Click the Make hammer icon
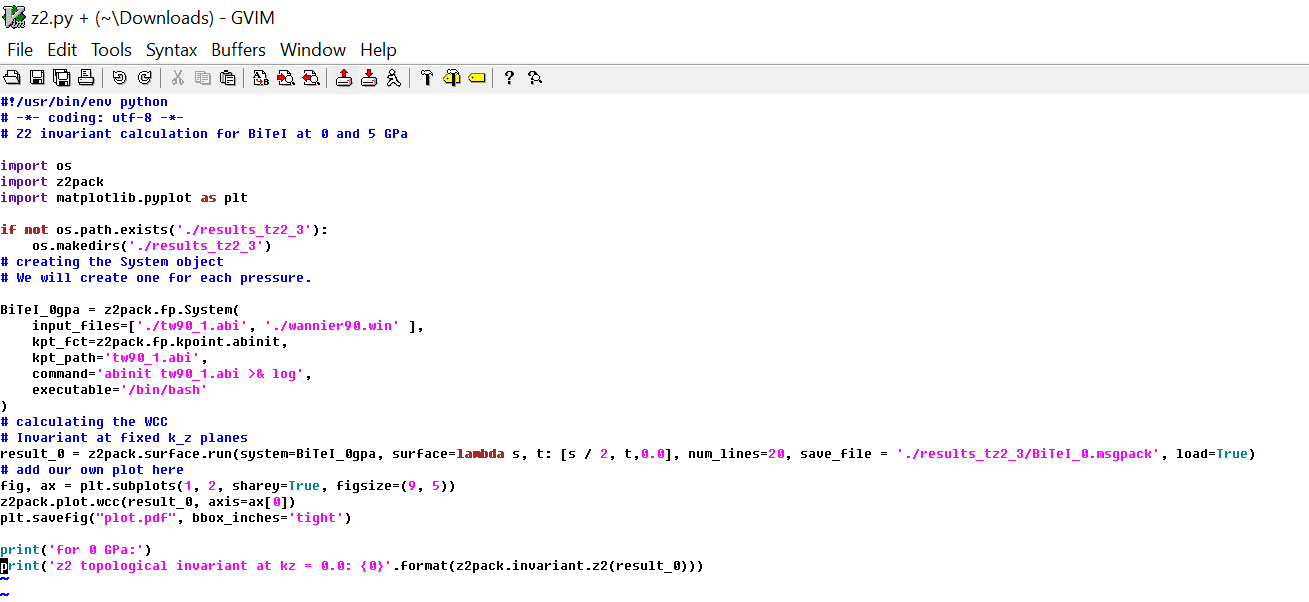This screenshot has height=602, width=1309. tap(427, 78)
